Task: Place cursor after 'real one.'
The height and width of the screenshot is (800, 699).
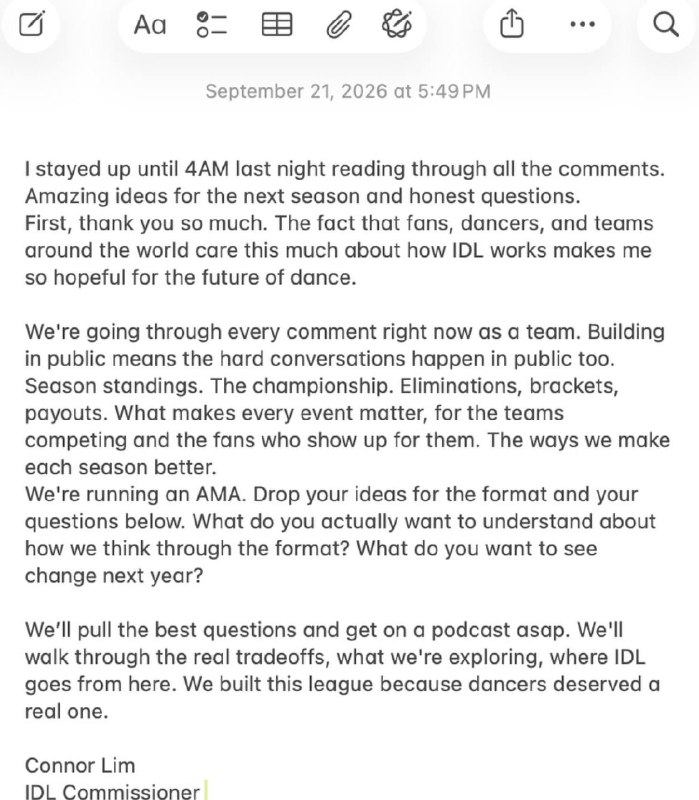Action: 109,711
